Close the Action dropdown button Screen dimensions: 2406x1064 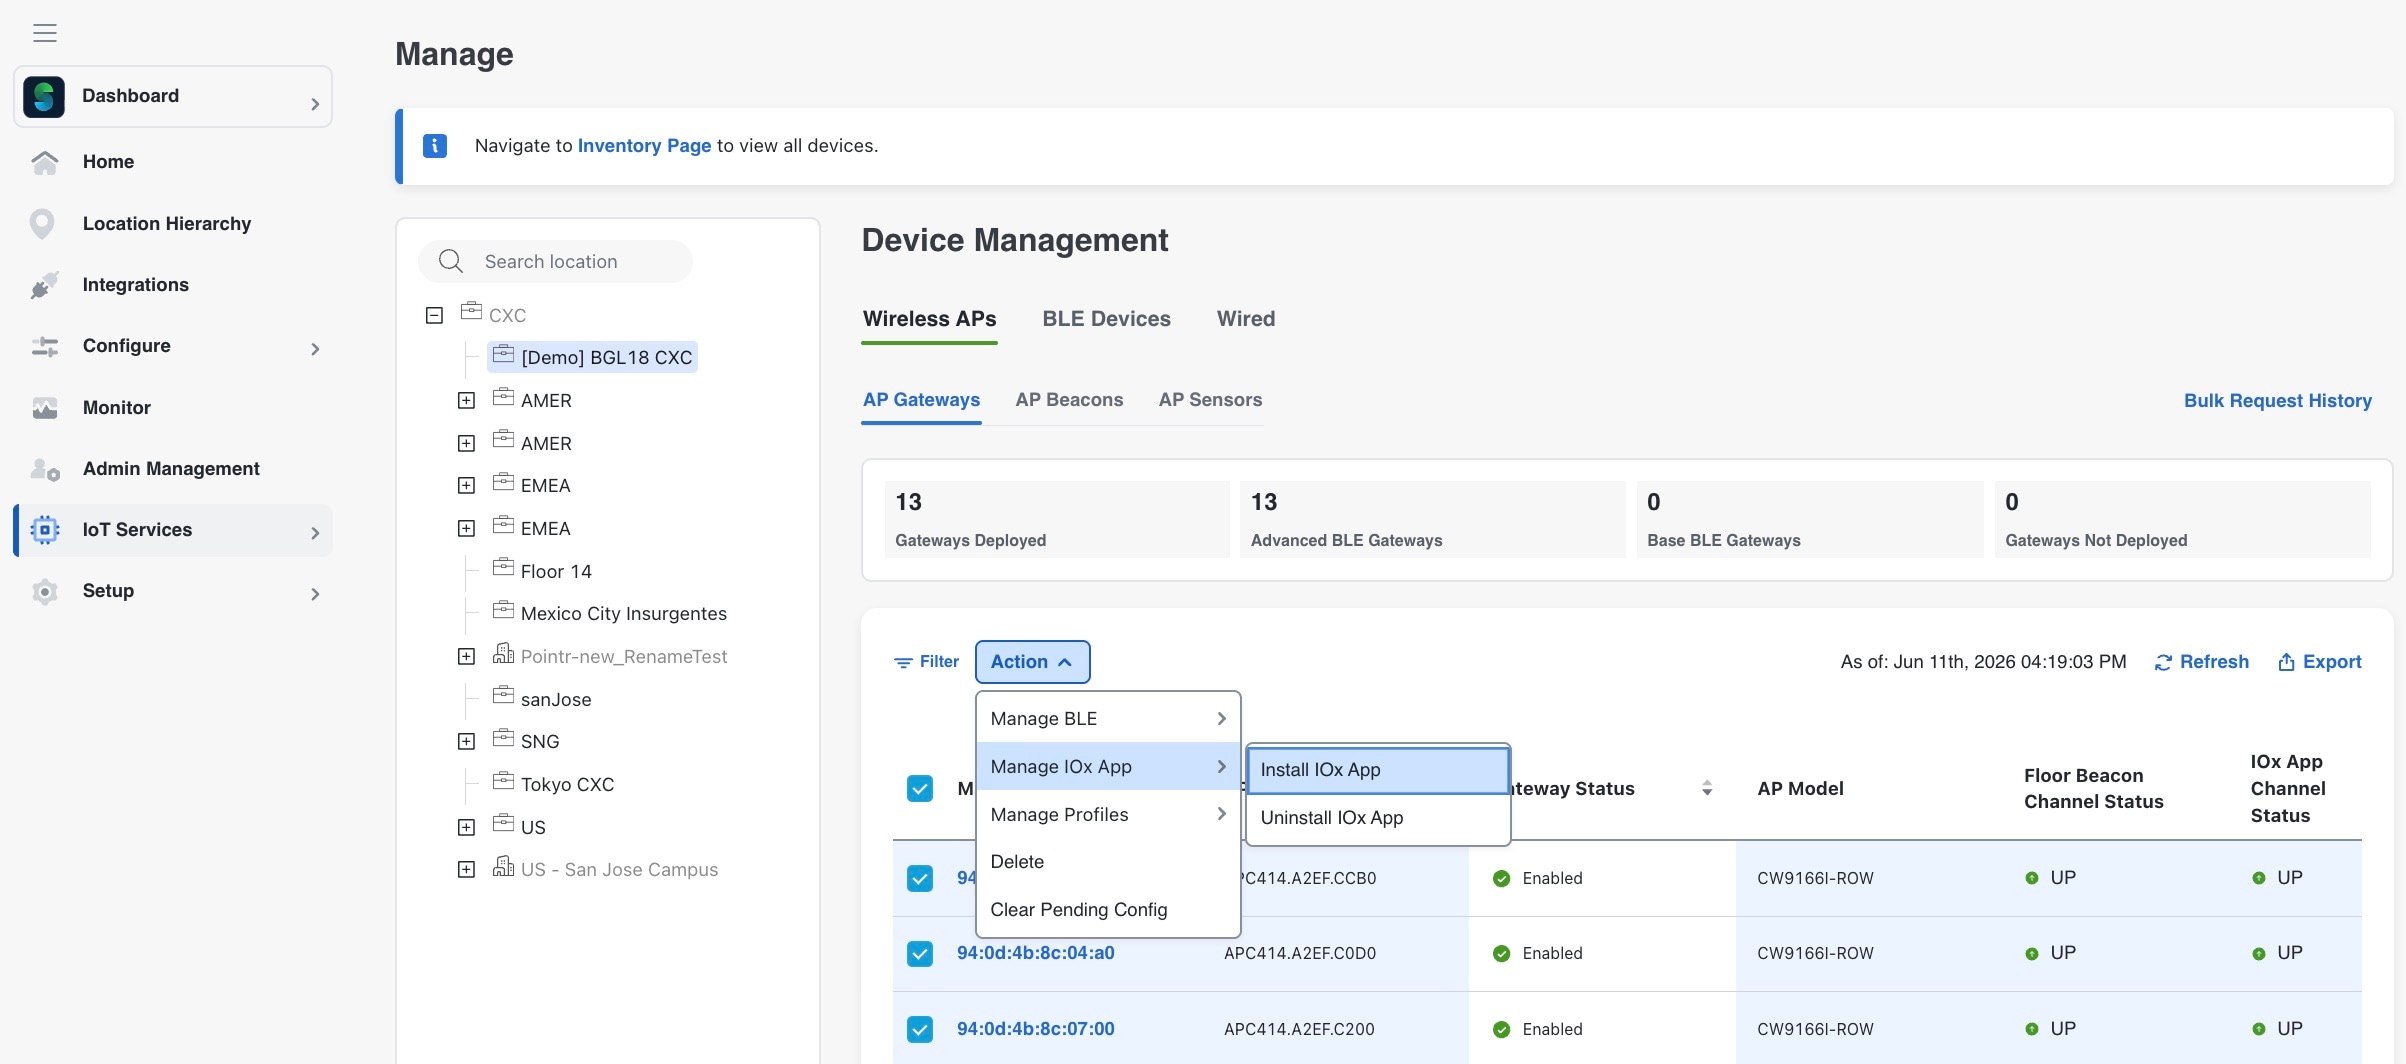1032,662
